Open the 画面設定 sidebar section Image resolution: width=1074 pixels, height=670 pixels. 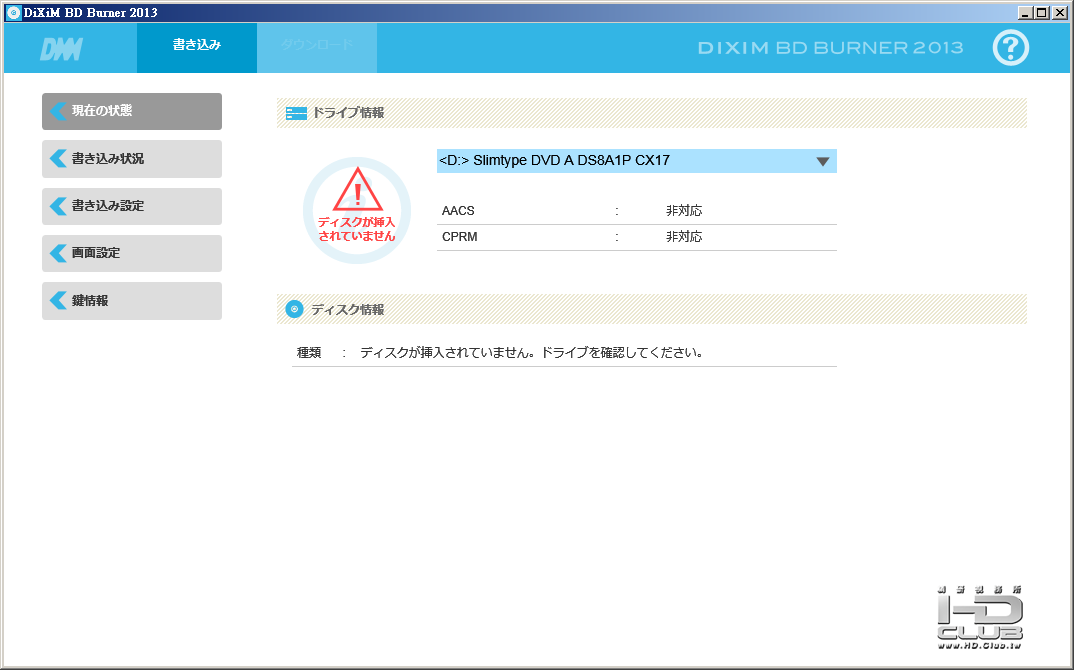(132, 253)
